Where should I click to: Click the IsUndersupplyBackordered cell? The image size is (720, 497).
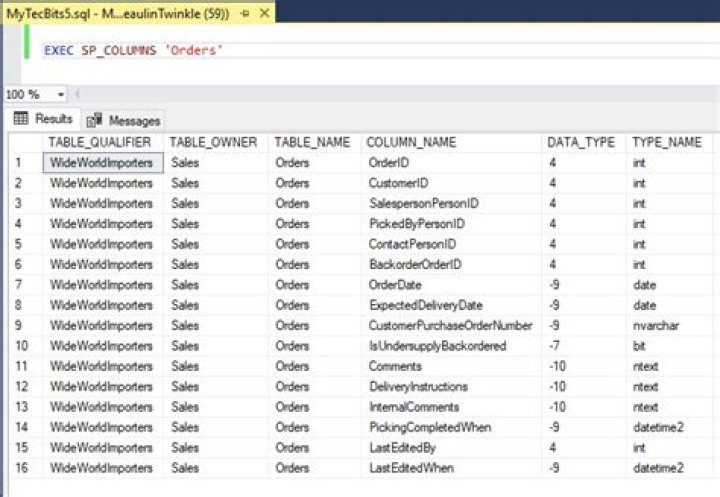pyautogui.click(x=451, y=346)
